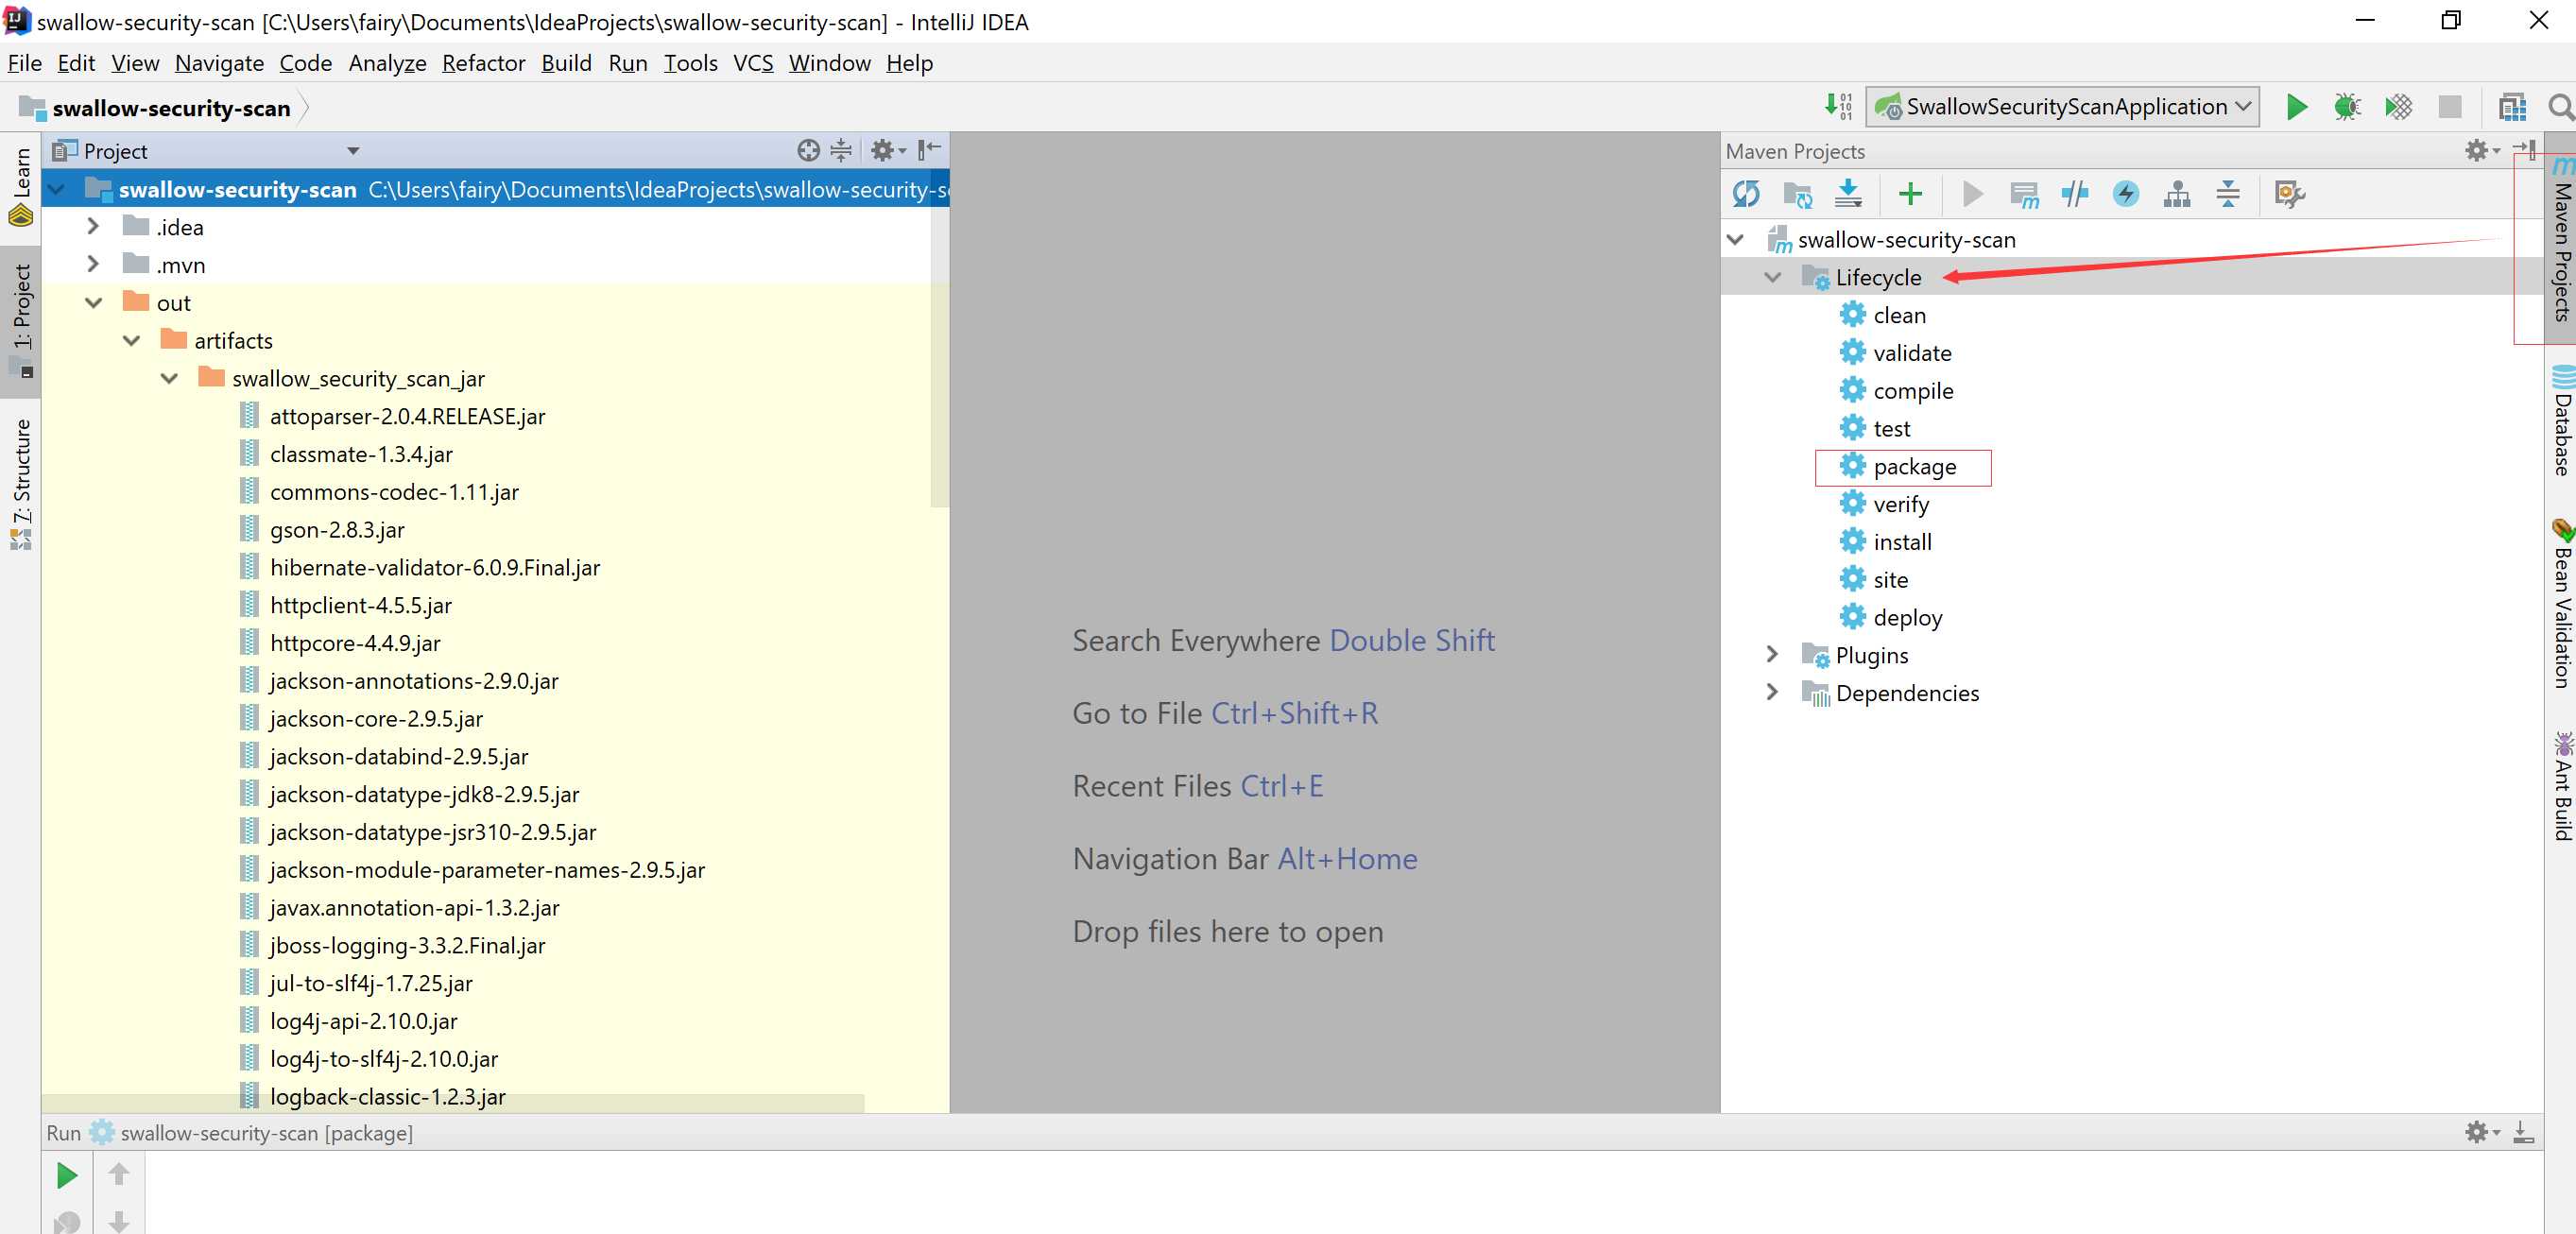Click the Download Sources icon in Maven toolbar
The width and height of the screenshot is (2576, 1234).
[1848, 194]
